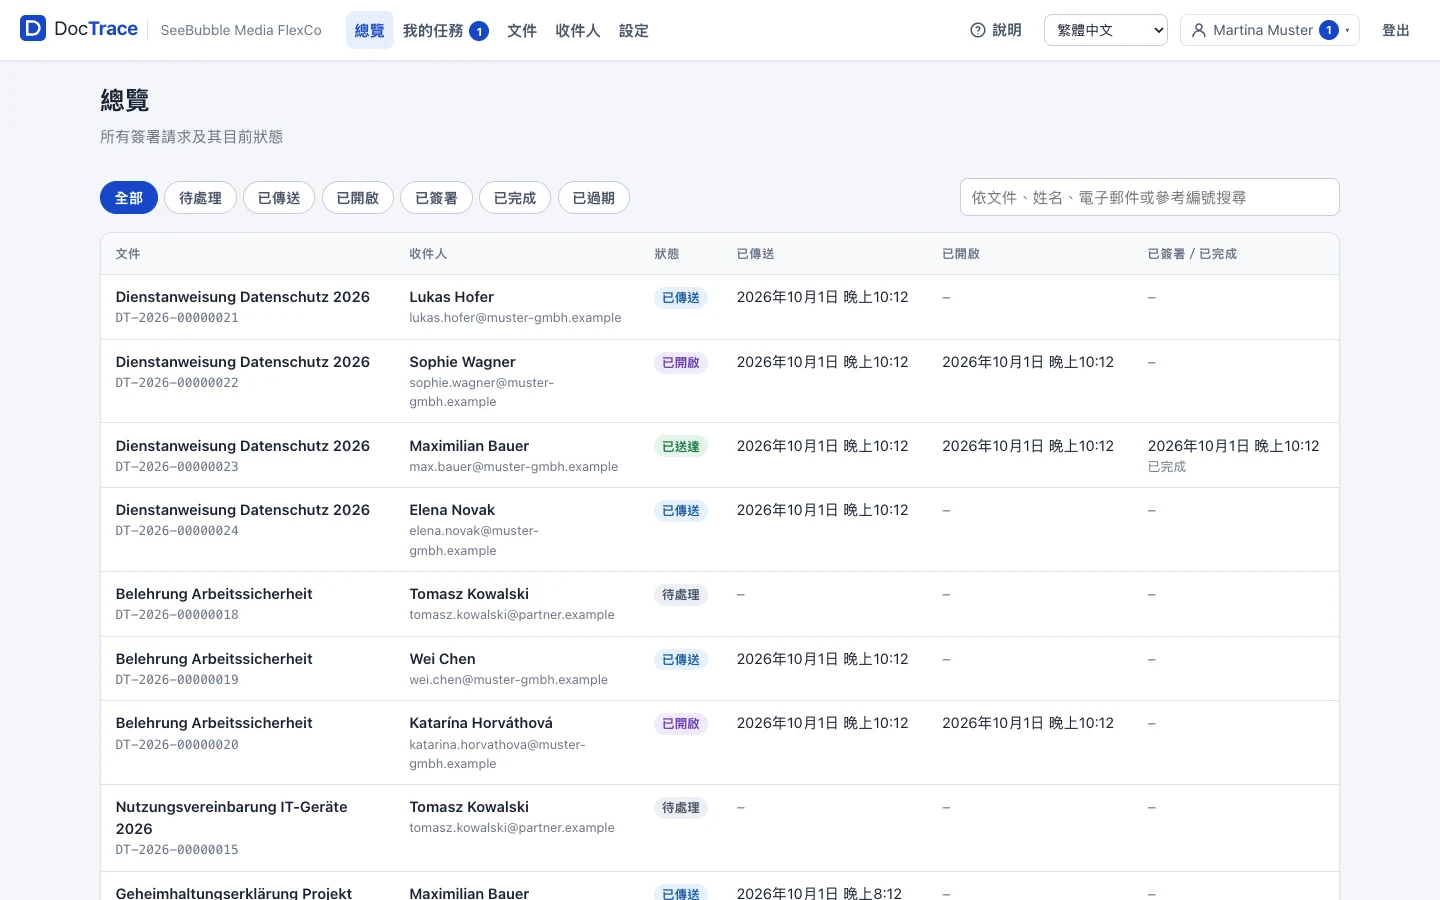Click reference number DT-2026-00000018
1440x900 pixels.
177,615
